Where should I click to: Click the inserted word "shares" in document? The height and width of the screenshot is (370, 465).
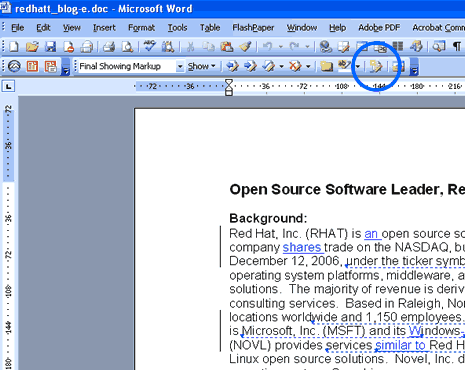click(x=302, y=247)
